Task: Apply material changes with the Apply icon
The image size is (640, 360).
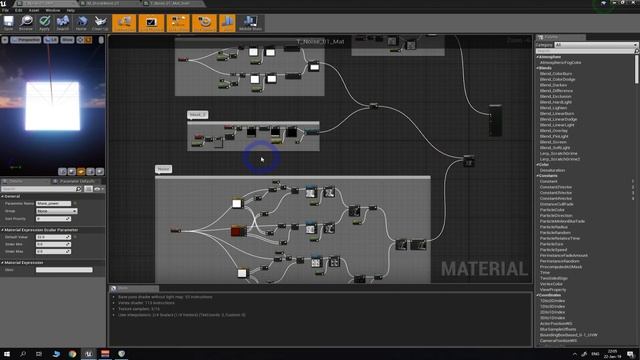Action: pyautogui.click(x=44, y=23)
